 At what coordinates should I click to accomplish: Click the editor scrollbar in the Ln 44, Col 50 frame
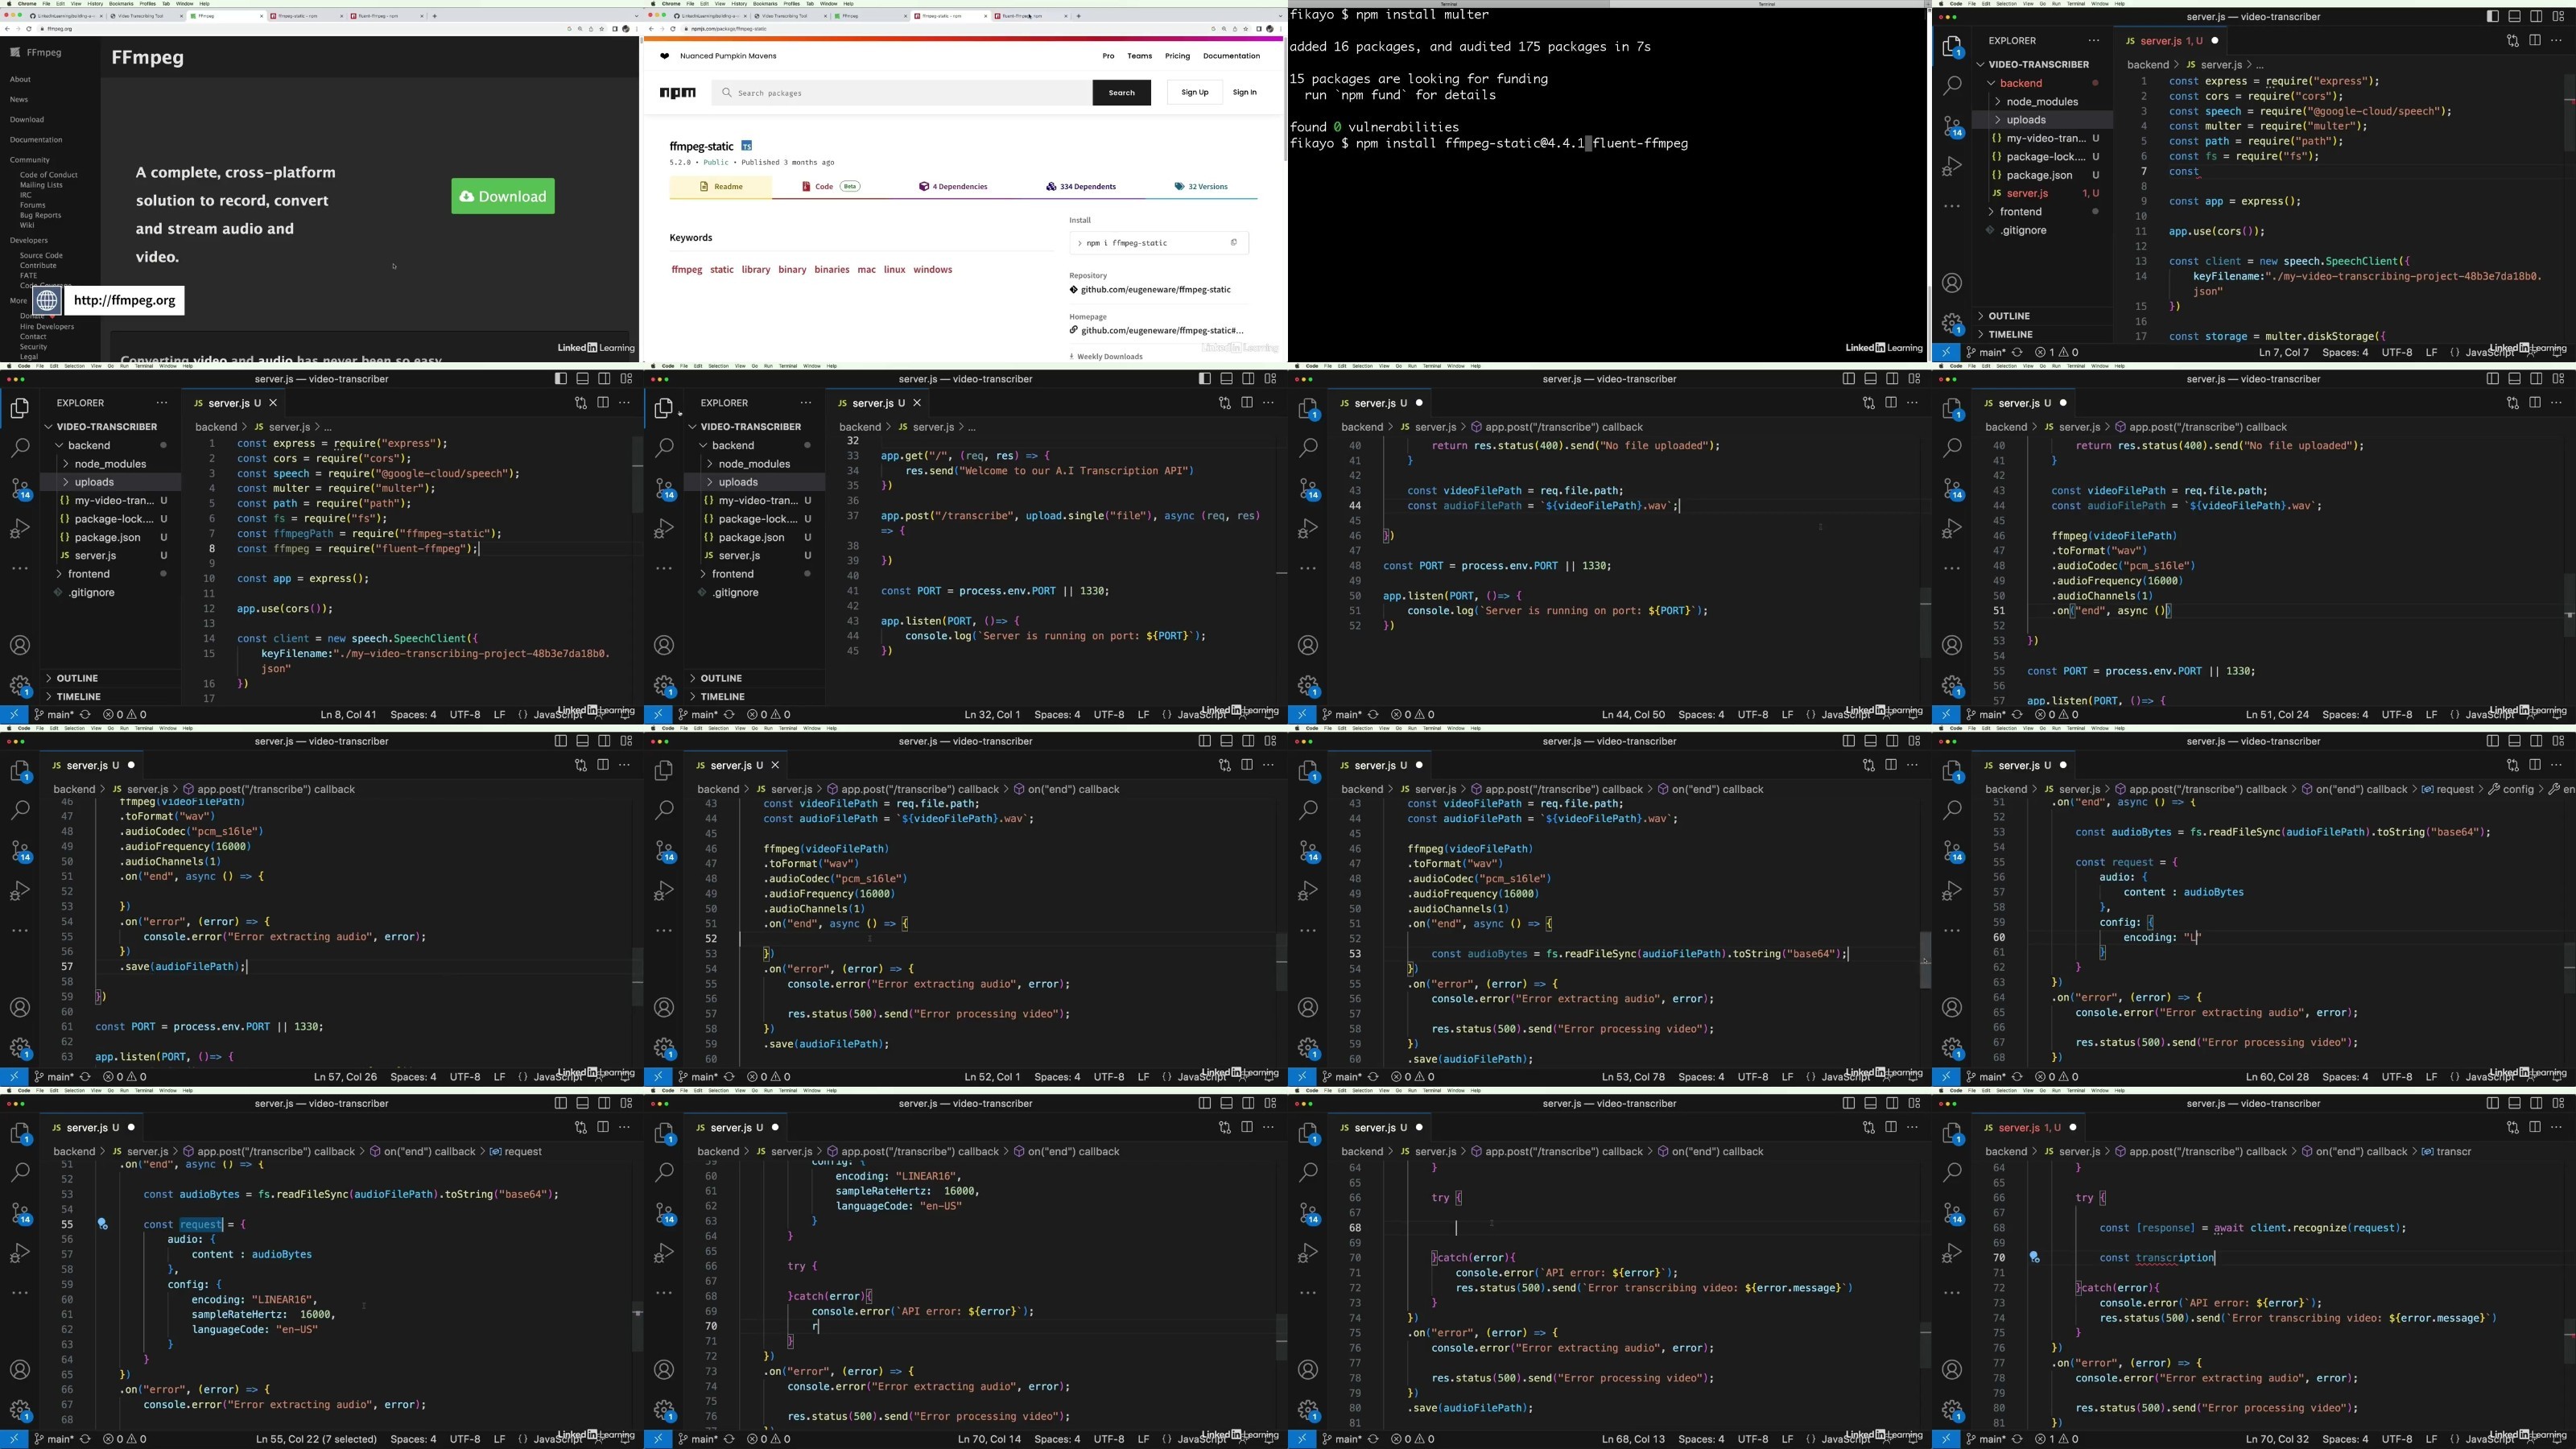[1925, 622]
